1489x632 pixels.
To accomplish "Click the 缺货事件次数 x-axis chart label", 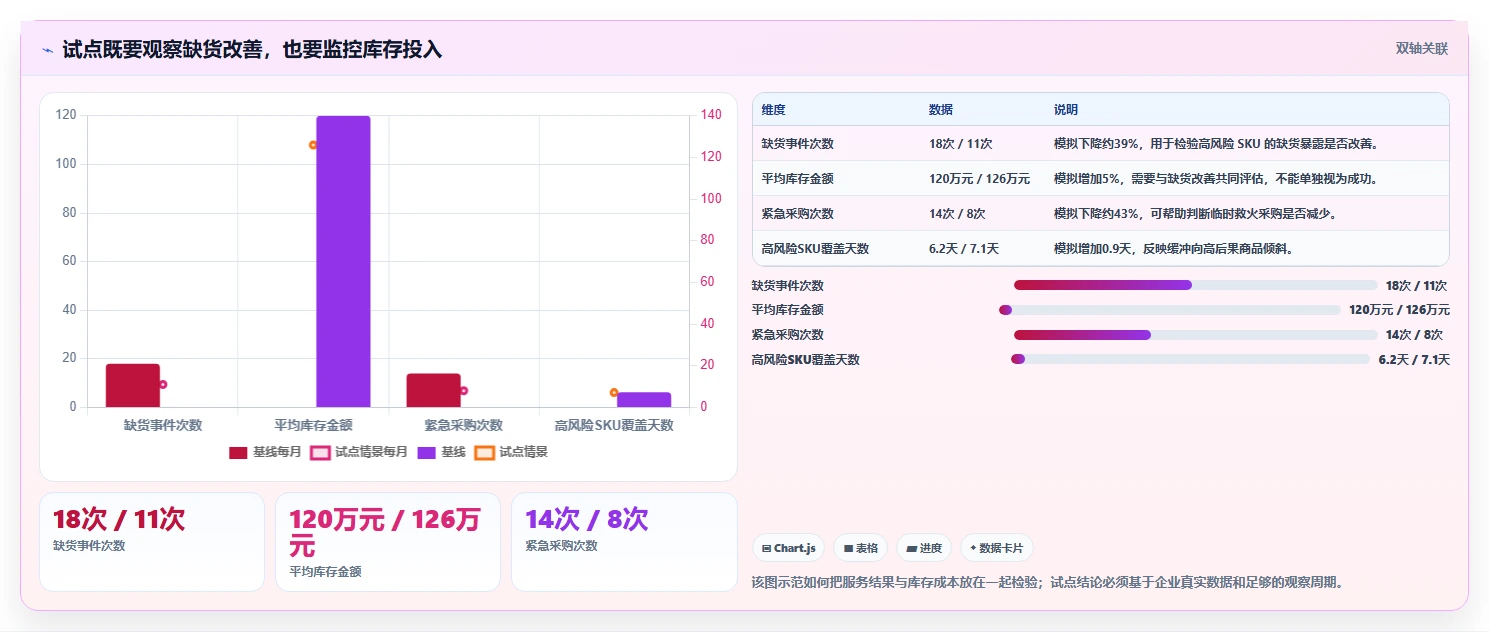I will [x=163, y=425].
